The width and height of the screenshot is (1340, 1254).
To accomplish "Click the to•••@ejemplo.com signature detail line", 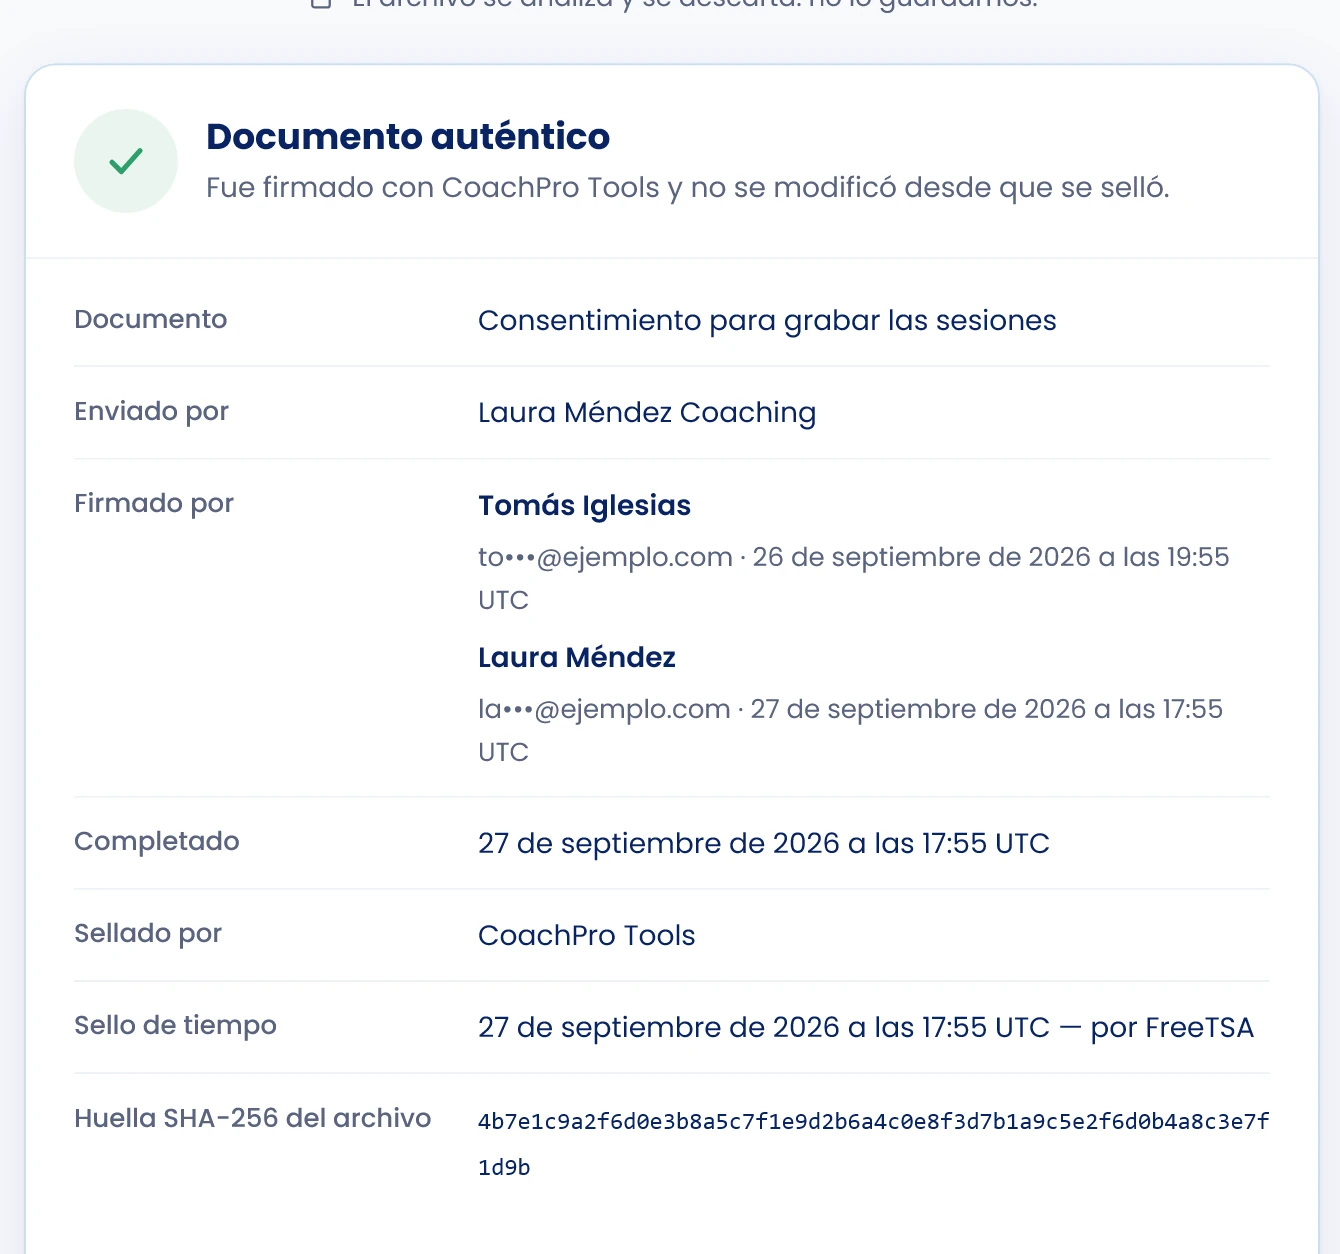I will tap(854, 578).
